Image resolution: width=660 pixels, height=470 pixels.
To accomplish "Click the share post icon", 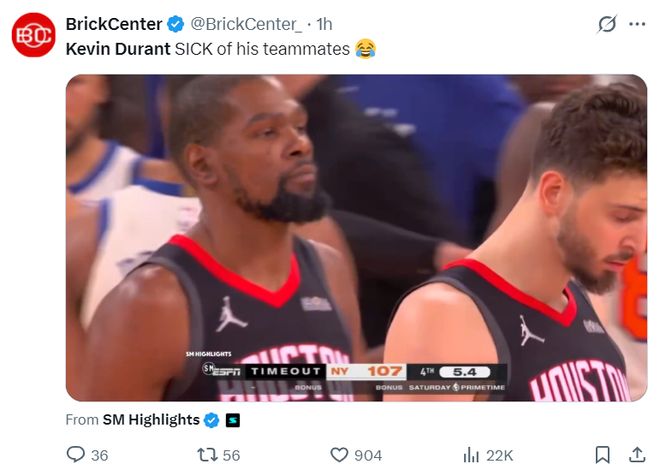I will click(636, 454).
